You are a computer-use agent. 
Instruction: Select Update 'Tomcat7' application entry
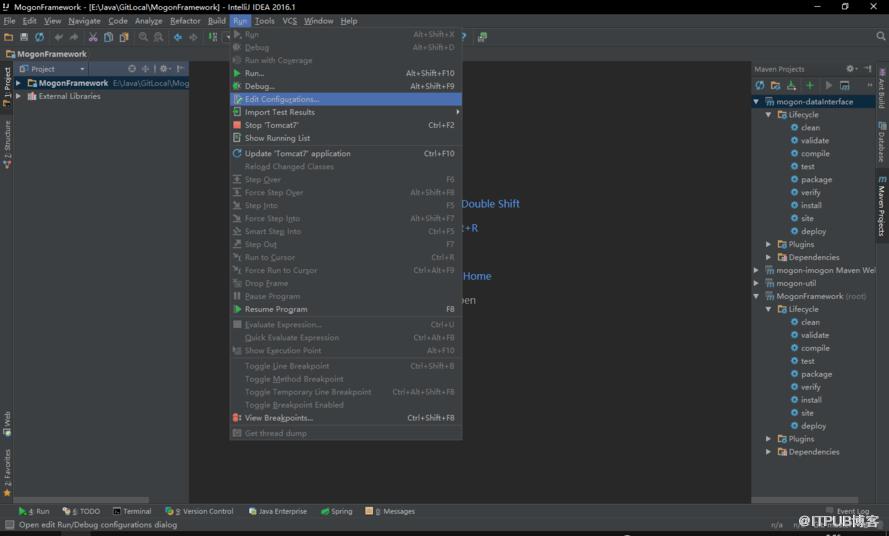(346, 154)
